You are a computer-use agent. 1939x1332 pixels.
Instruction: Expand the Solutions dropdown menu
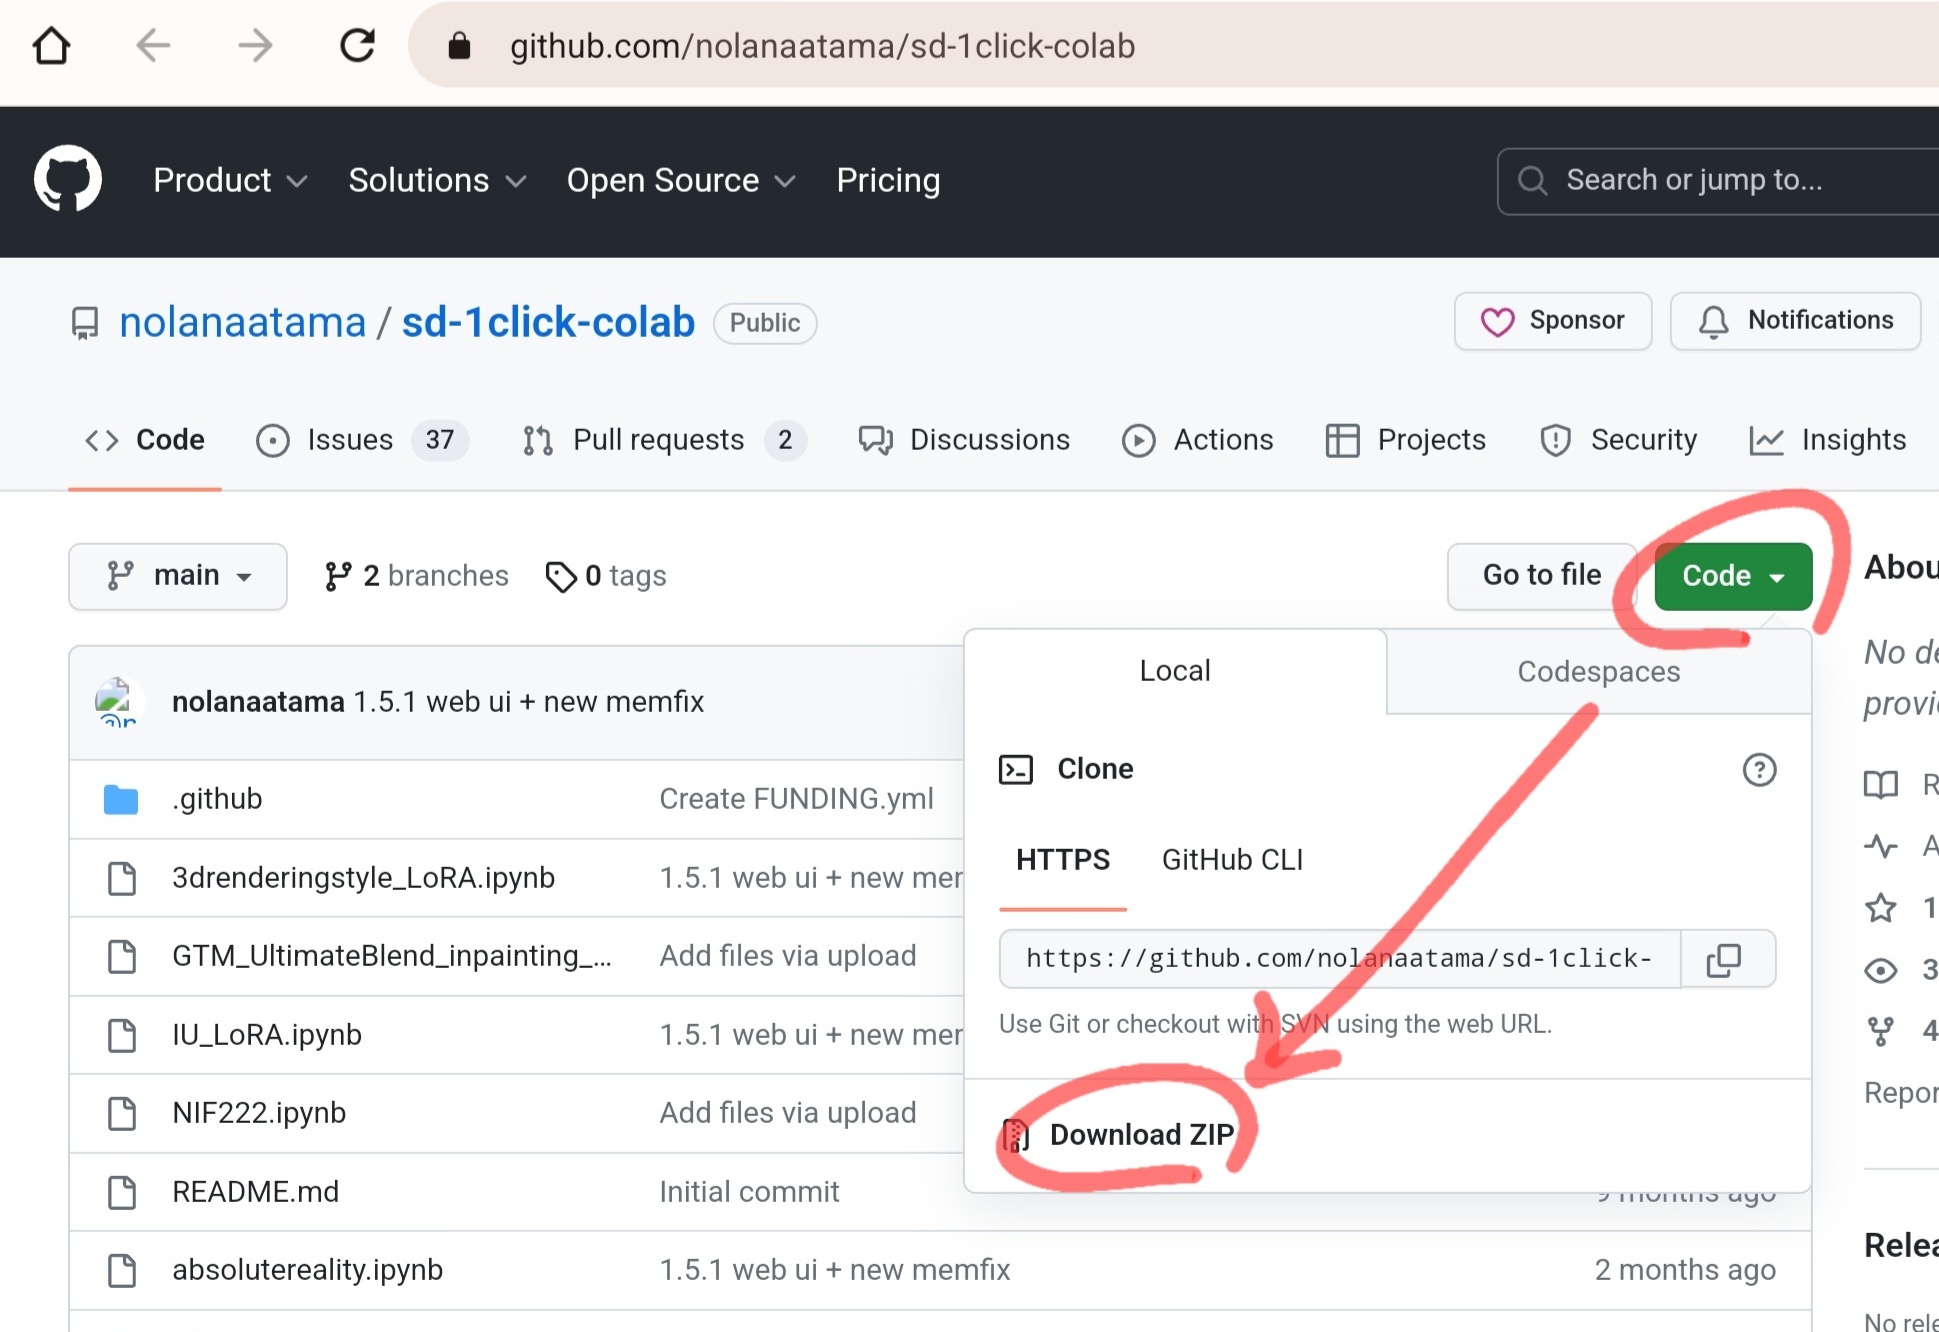436,181
